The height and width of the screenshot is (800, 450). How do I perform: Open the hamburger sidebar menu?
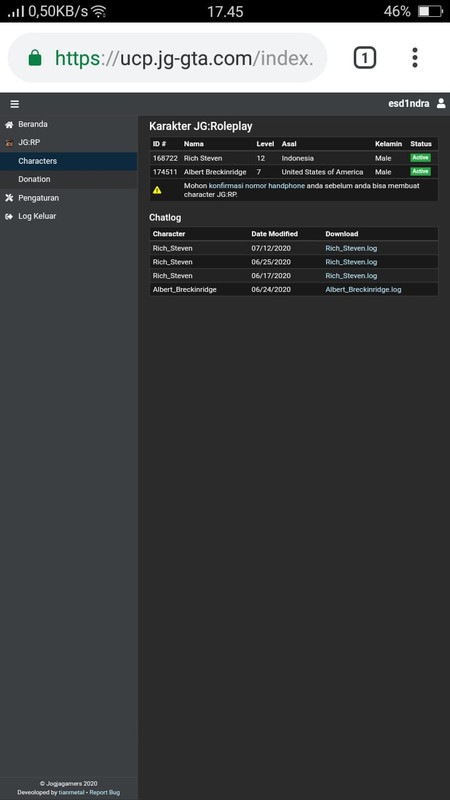click(x=15, y=104)
